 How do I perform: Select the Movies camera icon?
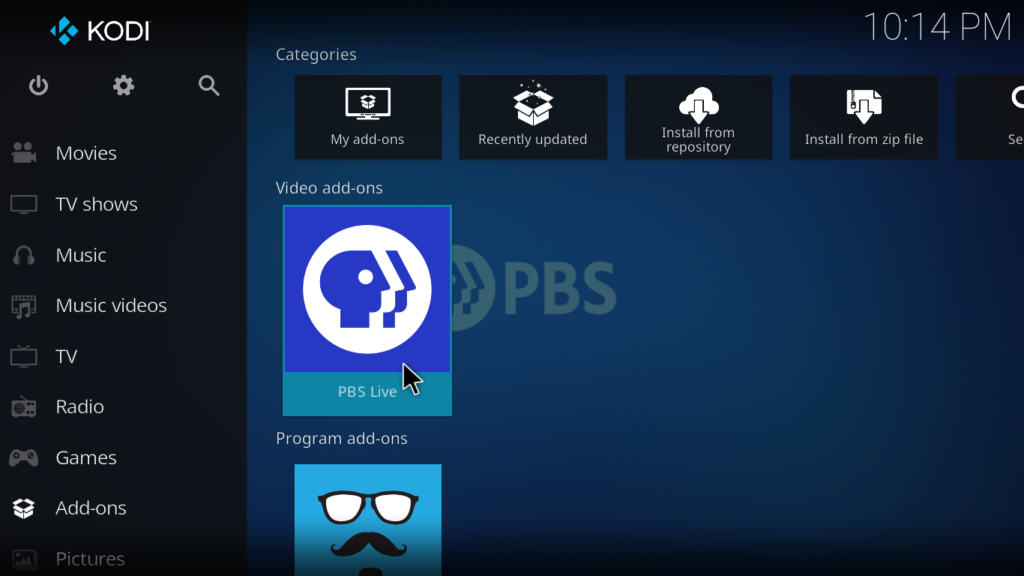click(24, 153)
